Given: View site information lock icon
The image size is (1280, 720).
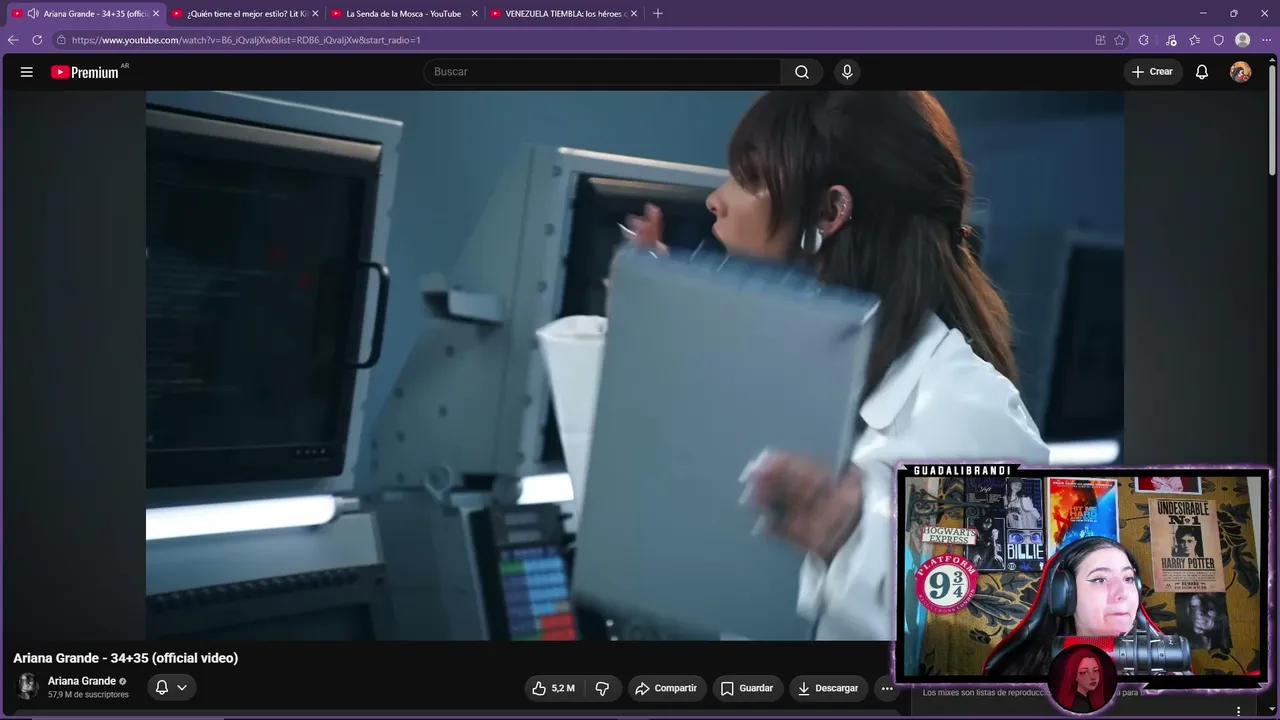Looking at the screenshot, I should pyautogui.click(x=61, y=40).
